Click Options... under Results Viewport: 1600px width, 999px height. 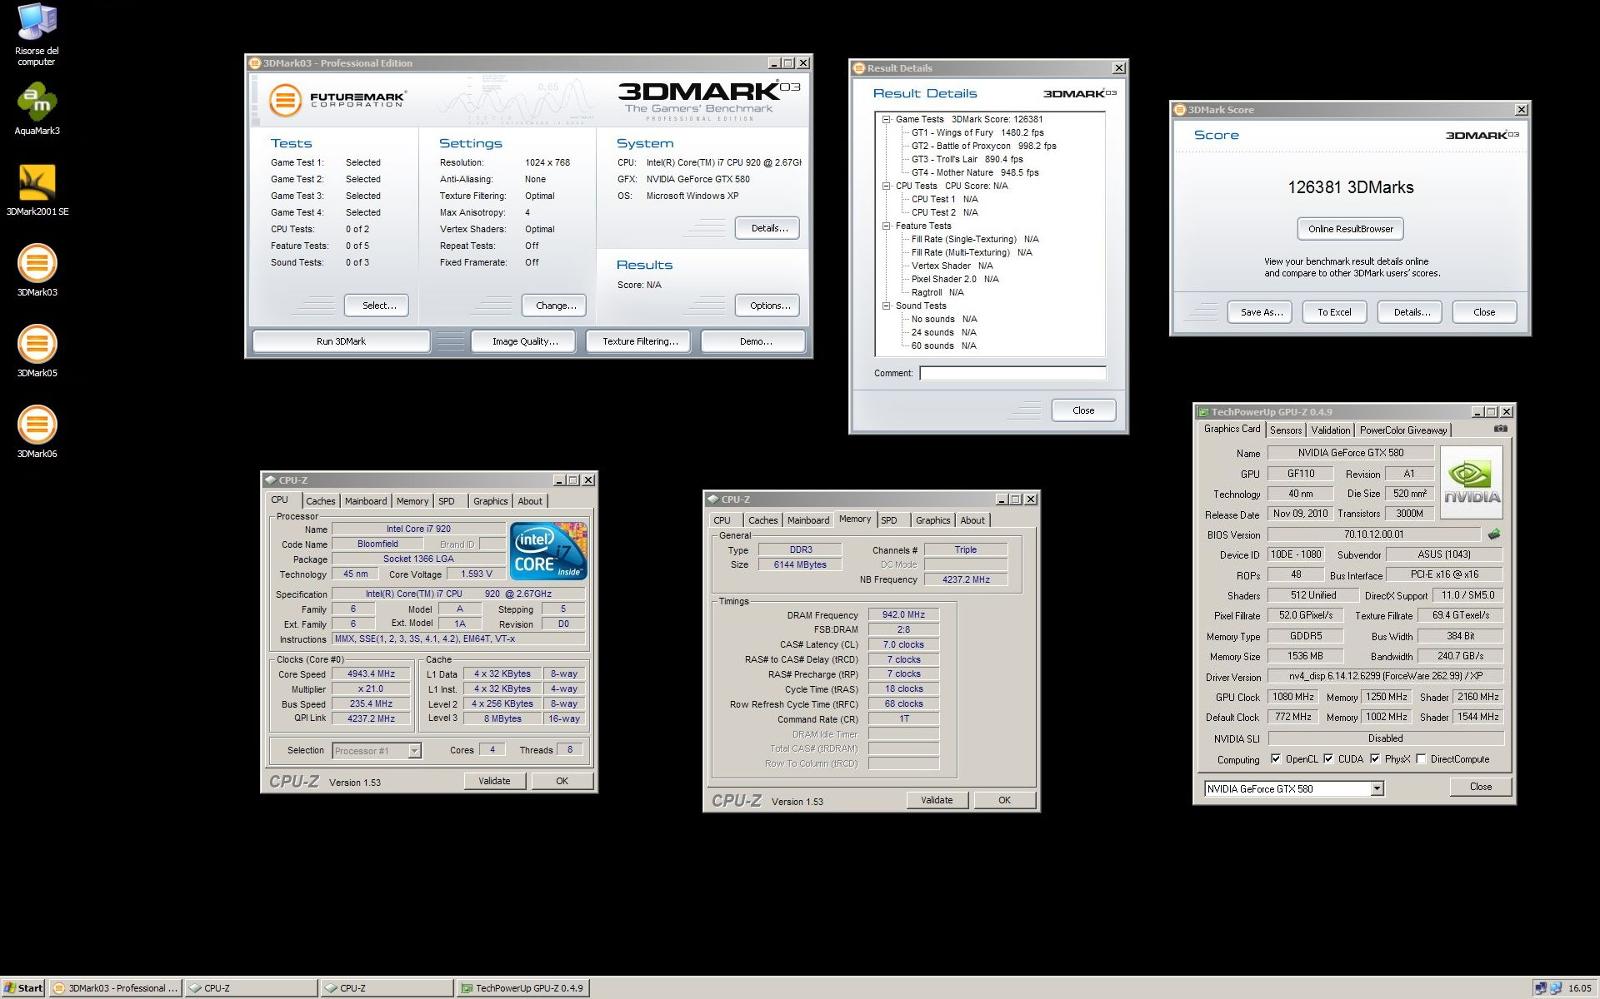768,306
